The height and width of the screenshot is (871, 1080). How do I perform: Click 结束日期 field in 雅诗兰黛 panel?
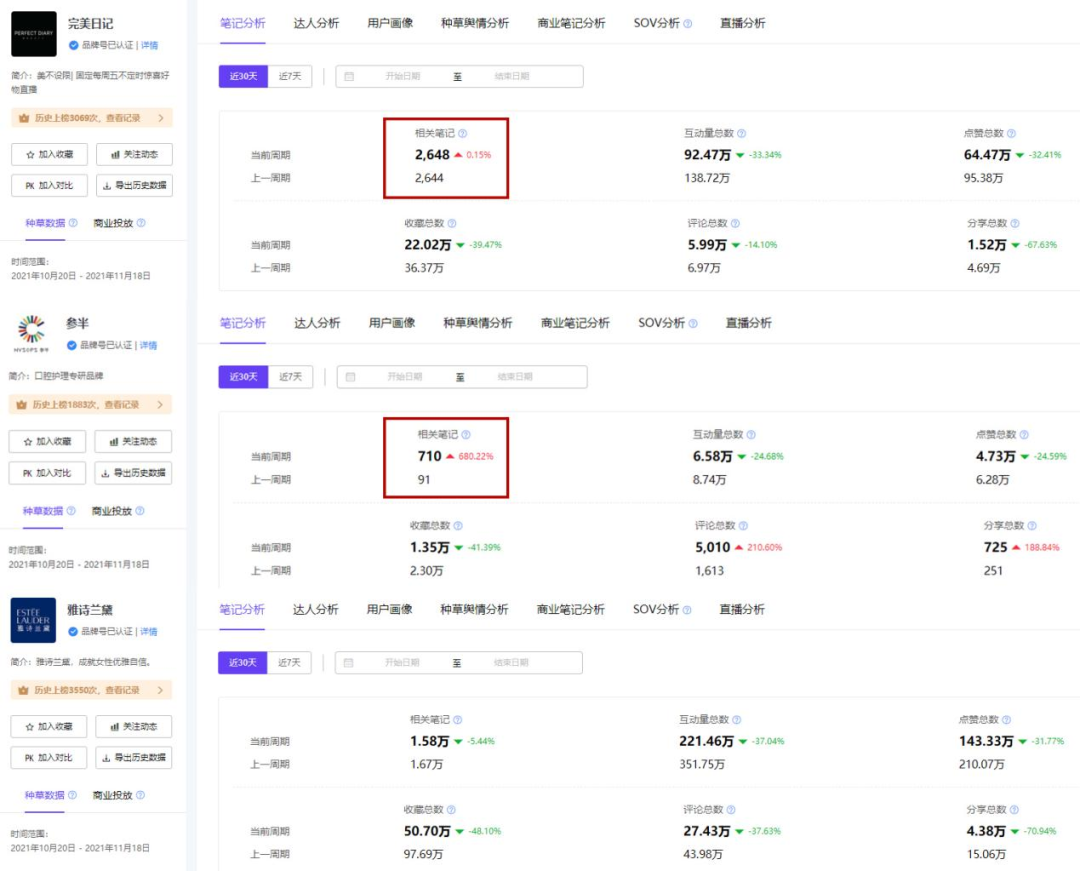click(x=511, y=662)
